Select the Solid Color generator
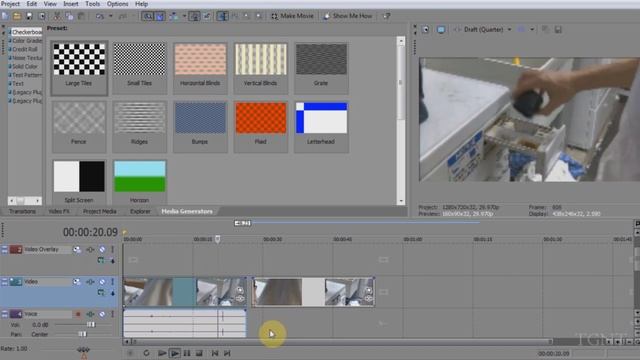Image resolution: width=640 pixels, height=360 pixels. pyautogui.click(x=24, y=66)
